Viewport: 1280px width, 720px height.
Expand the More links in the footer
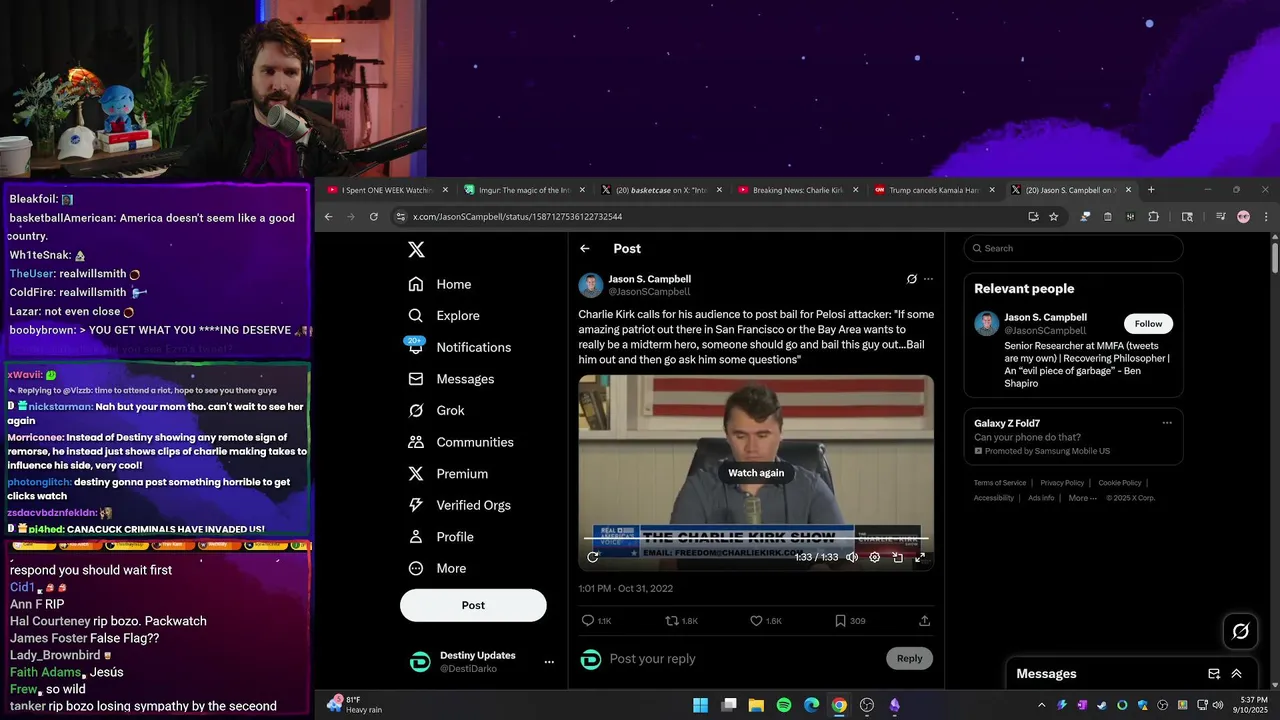pos(1082,498)
